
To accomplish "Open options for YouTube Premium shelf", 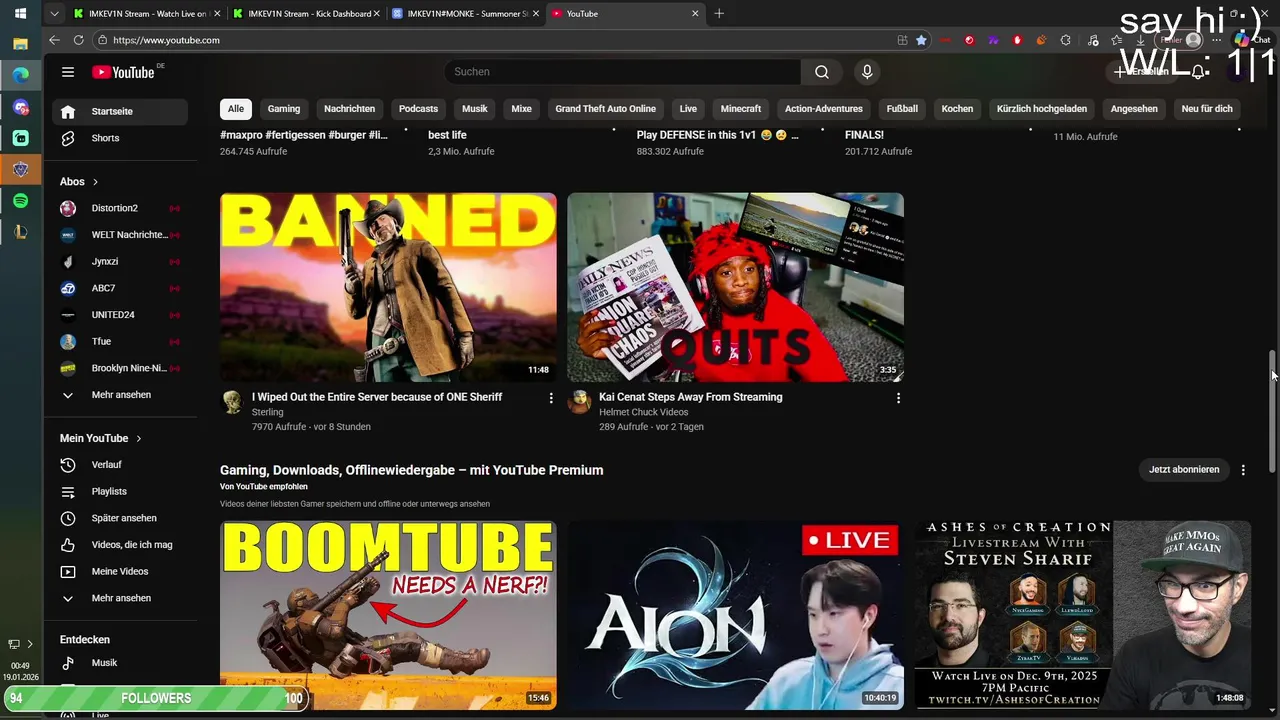I will click(x=1243, y=470).
